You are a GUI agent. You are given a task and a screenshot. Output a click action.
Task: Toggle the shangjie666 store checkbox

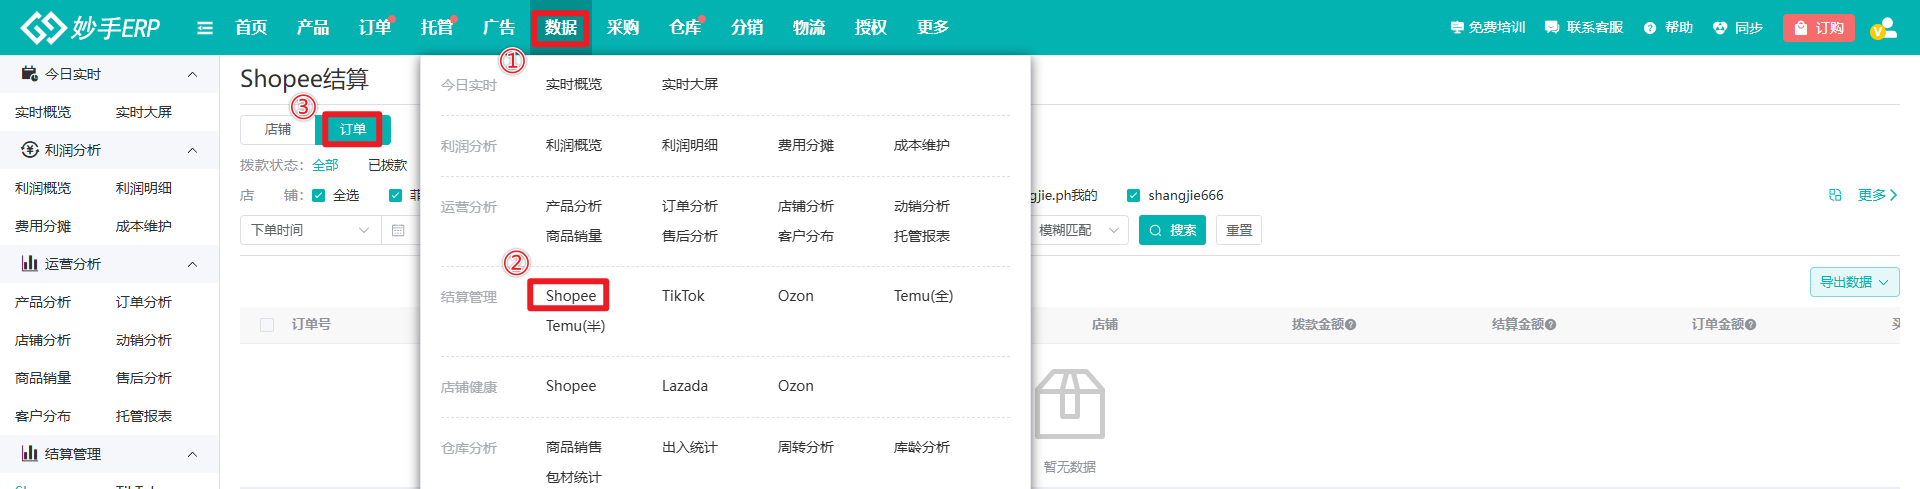tap(1133, 196)
